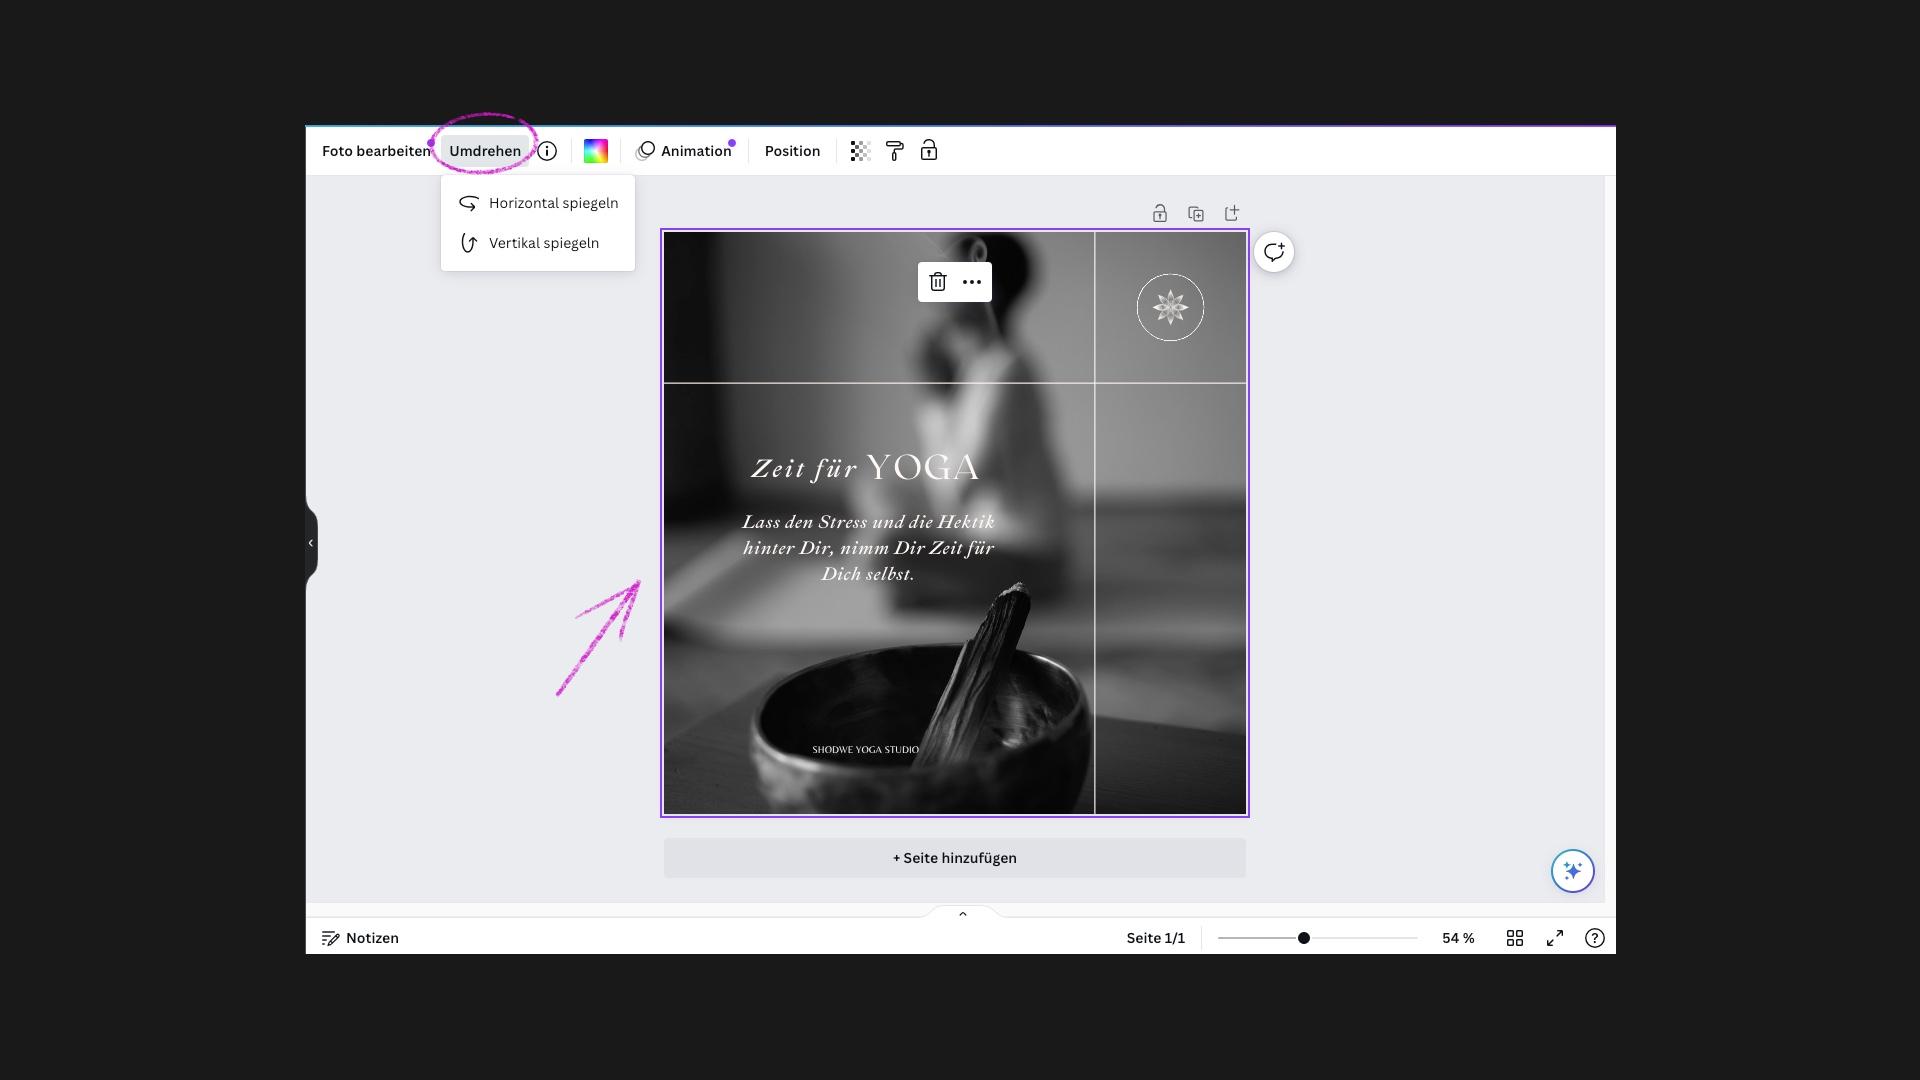
Task: Switch to grid view of pages
Action: click(x=1515, y=938)
